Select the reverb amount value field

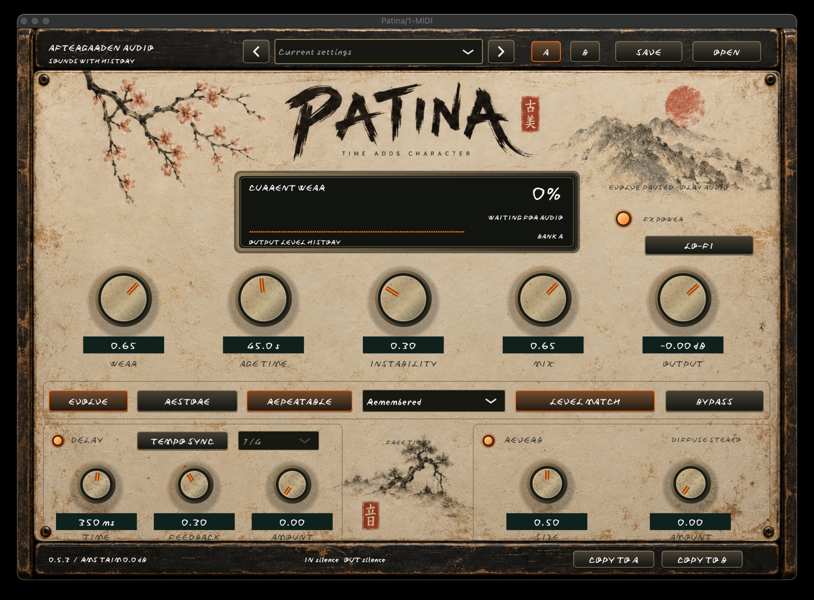[690, 522]
